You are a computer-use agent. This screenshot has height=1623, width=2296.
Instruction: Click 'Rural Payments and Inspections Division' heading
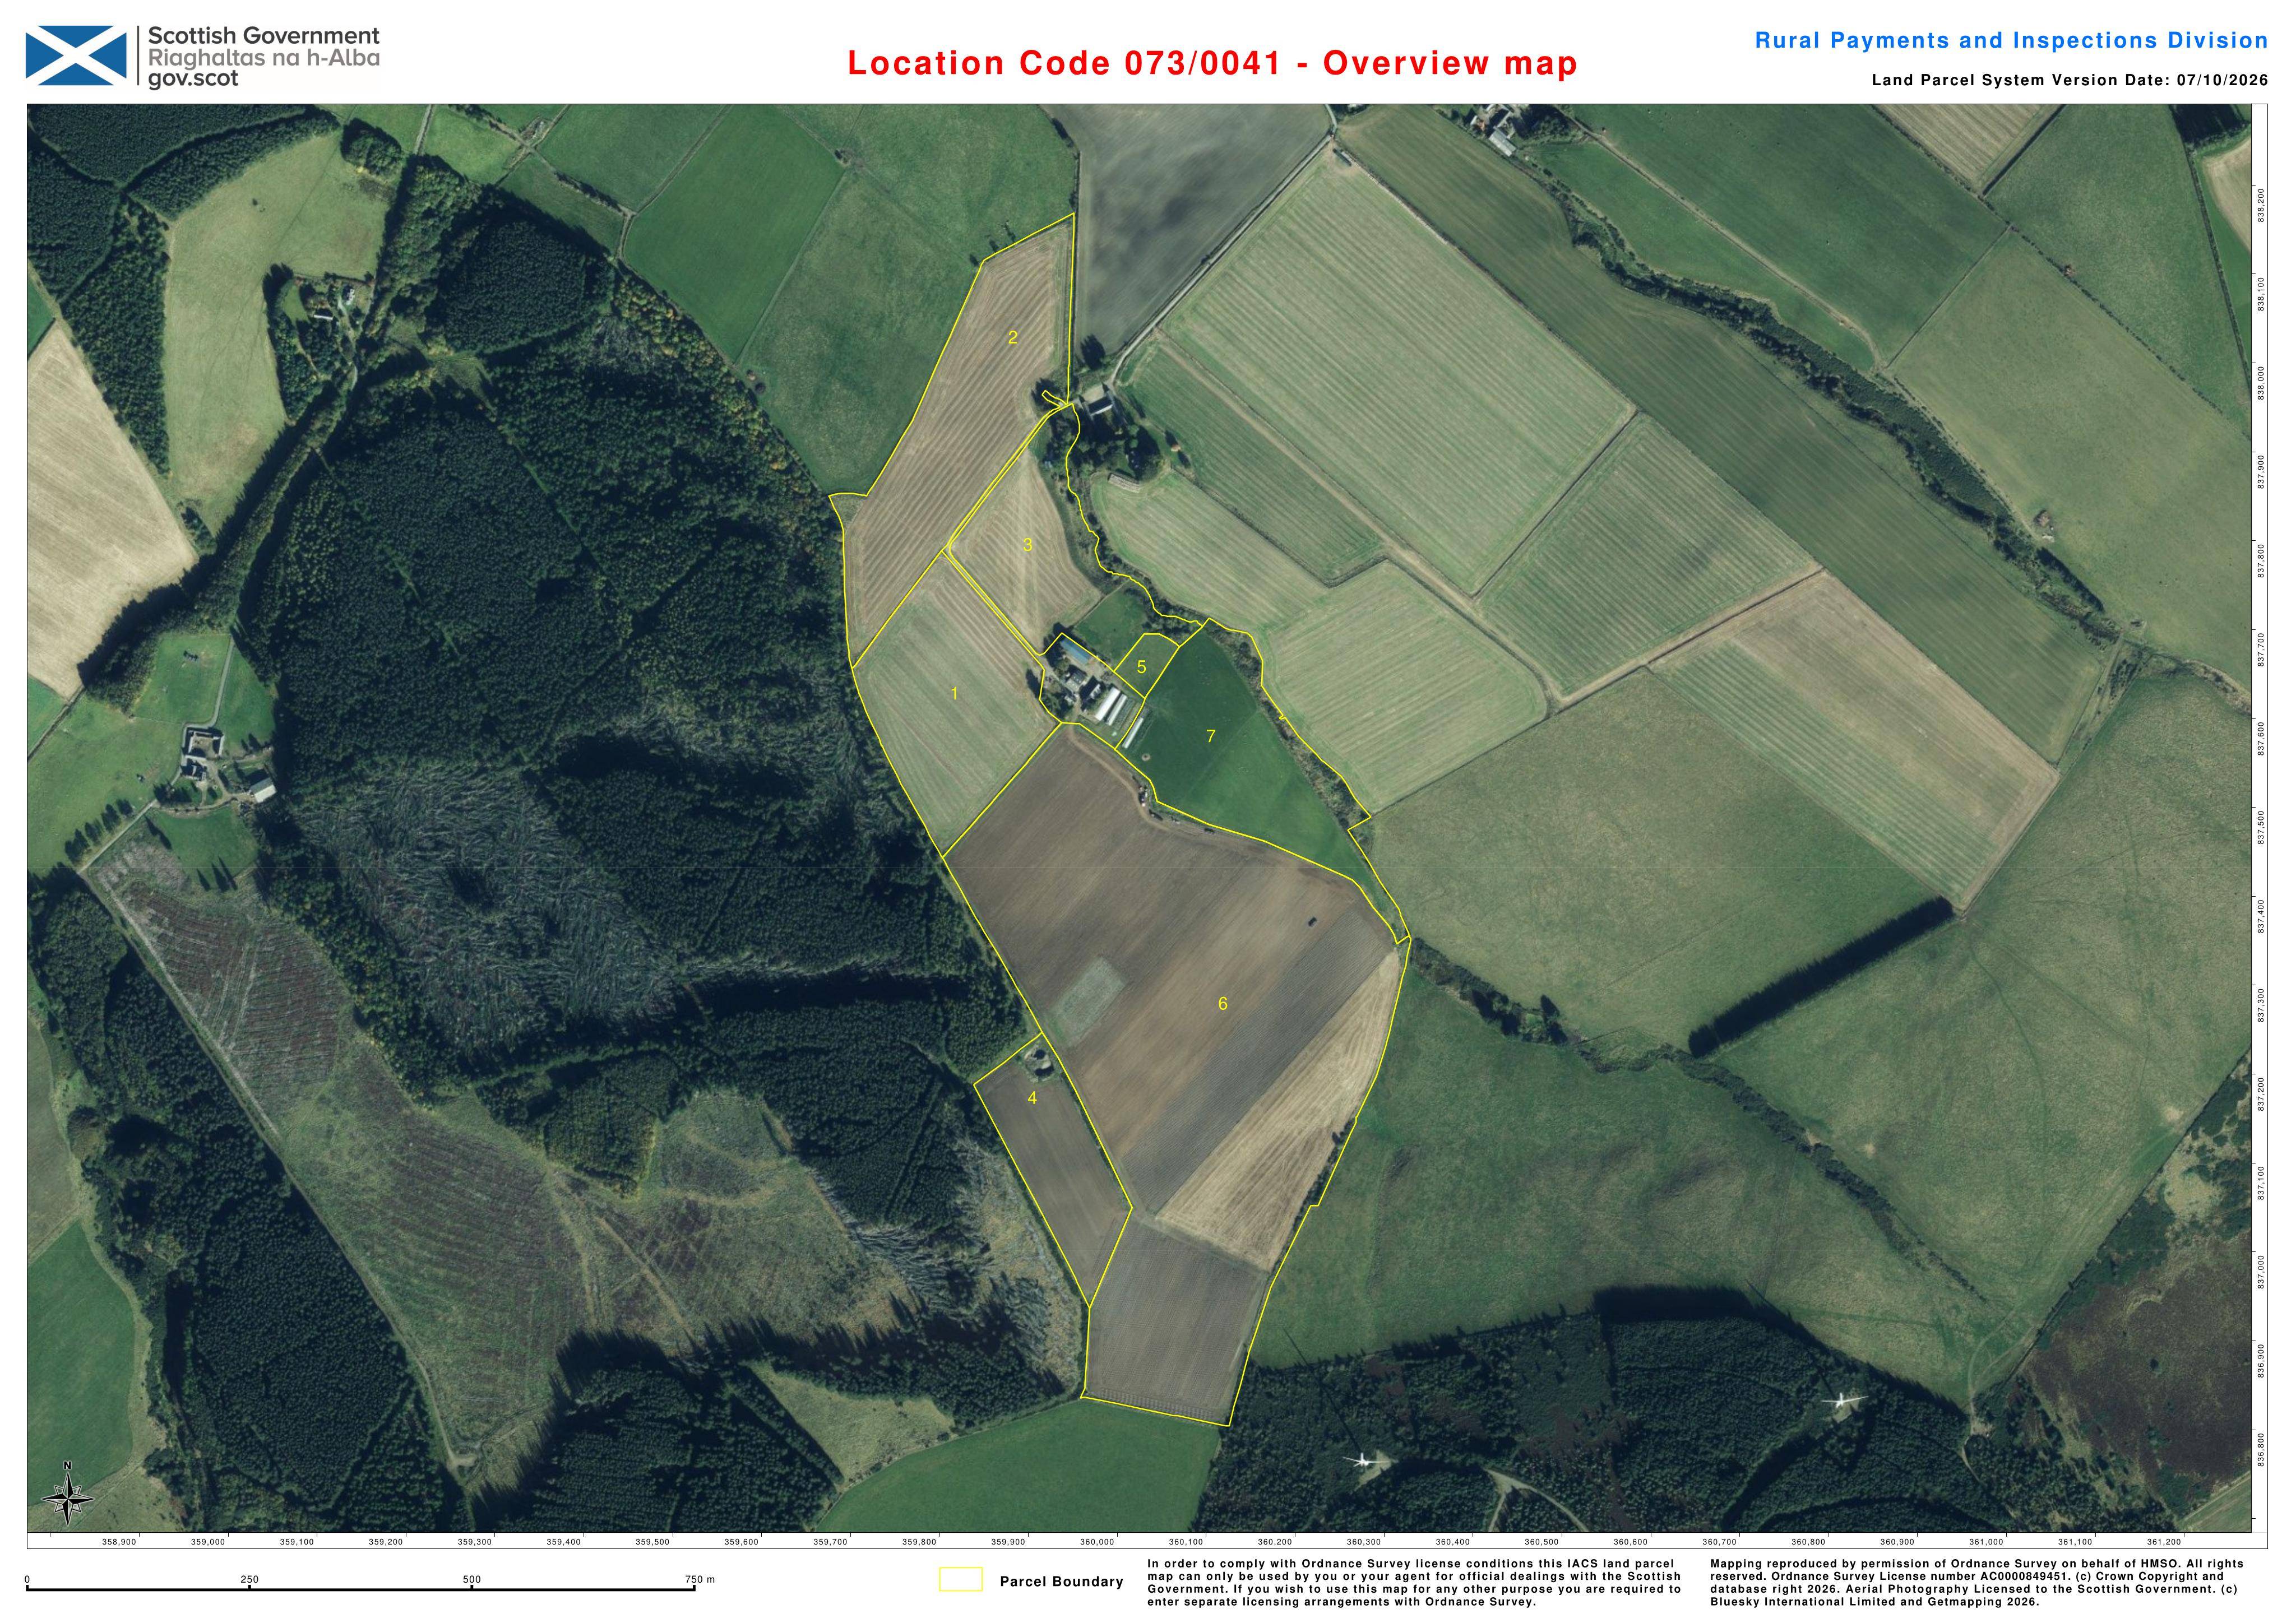2011,41
